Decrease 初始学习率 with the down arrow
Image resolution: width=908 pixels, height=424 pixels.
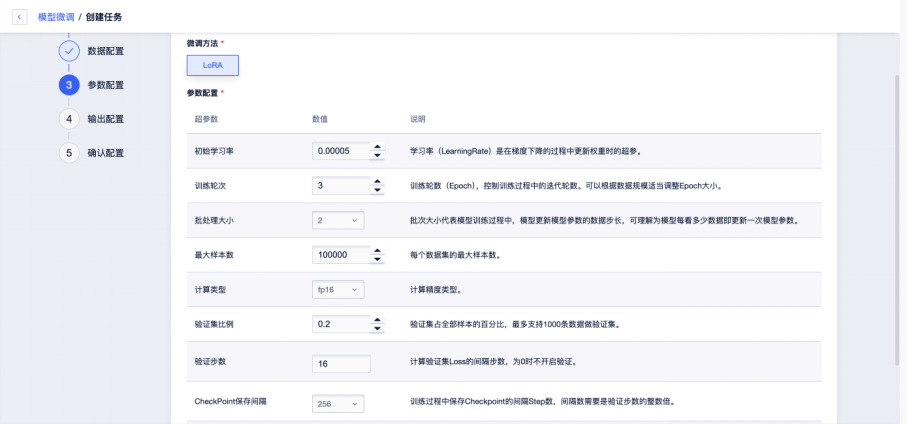point(378,155)
